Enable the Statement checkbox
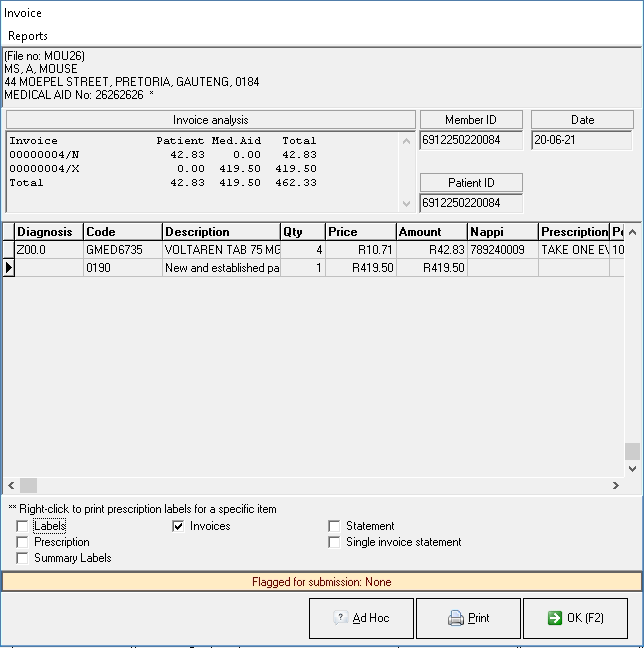The width and height of the screenshot is (644, 648). click(334, 526)
